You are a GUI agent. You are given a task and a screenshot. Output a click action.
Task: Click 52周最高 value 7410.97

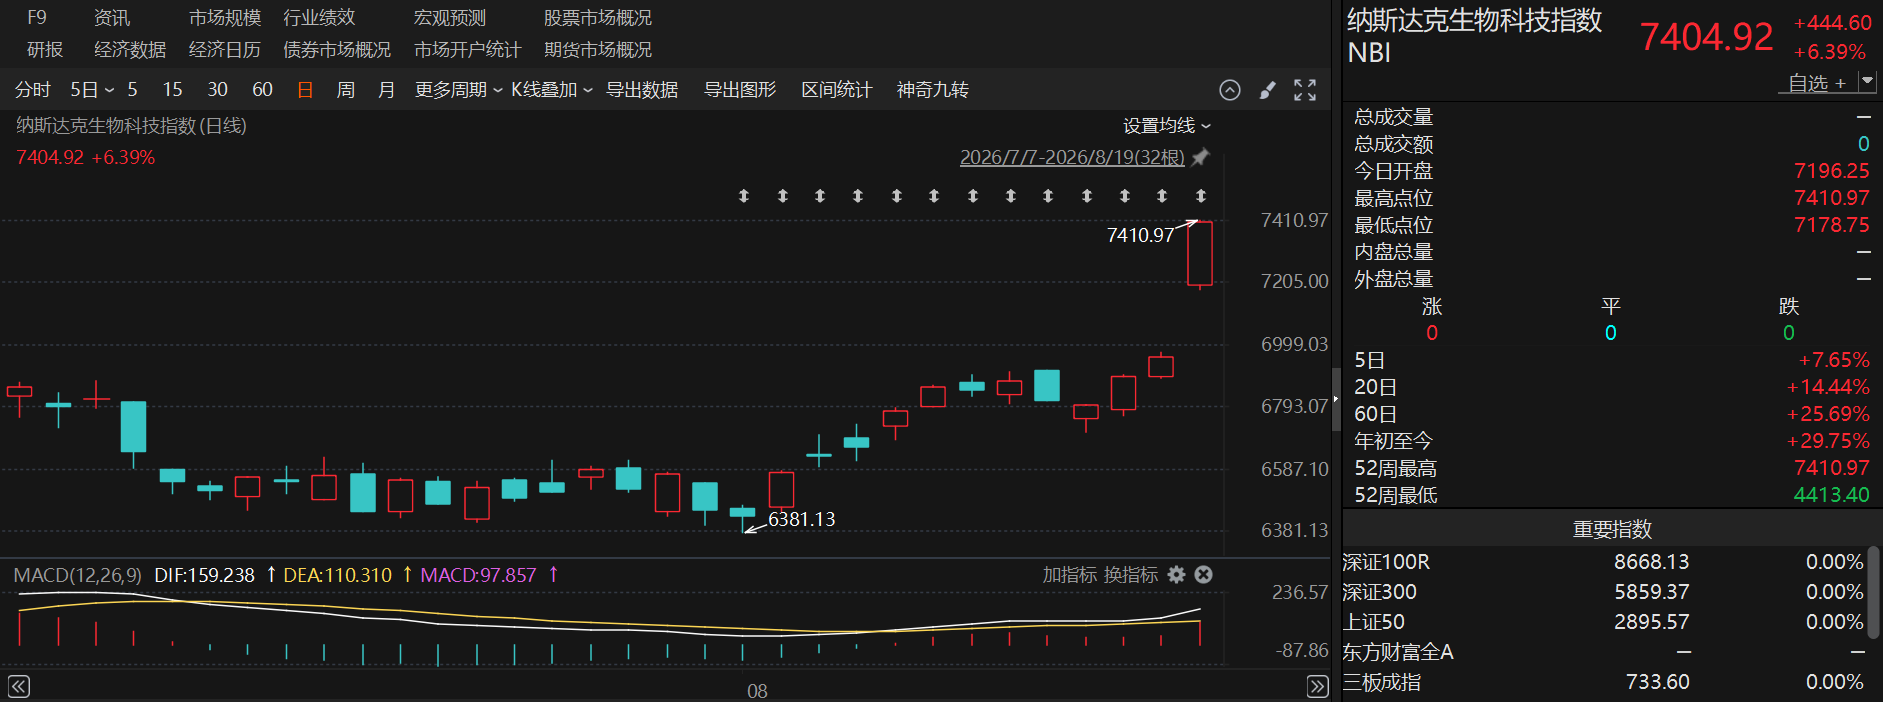pyautogui.click(x=1831, y=468)
